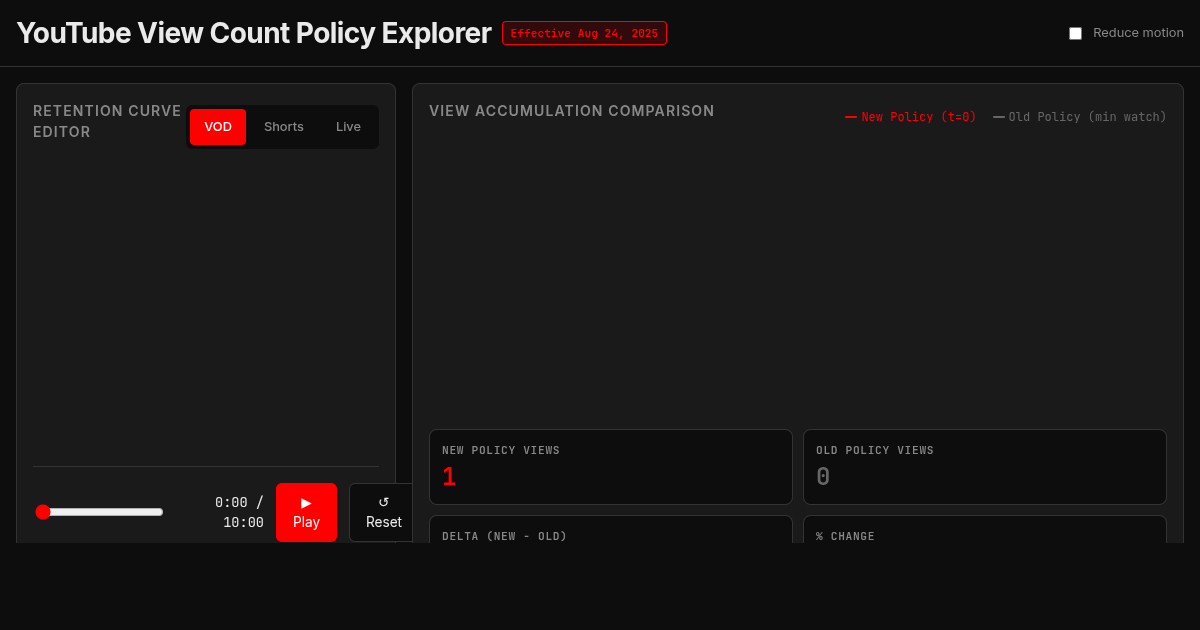Enable the Reduce motion checkbox
Viewport: 1200px width, 630px height.
coord(1075,33)
